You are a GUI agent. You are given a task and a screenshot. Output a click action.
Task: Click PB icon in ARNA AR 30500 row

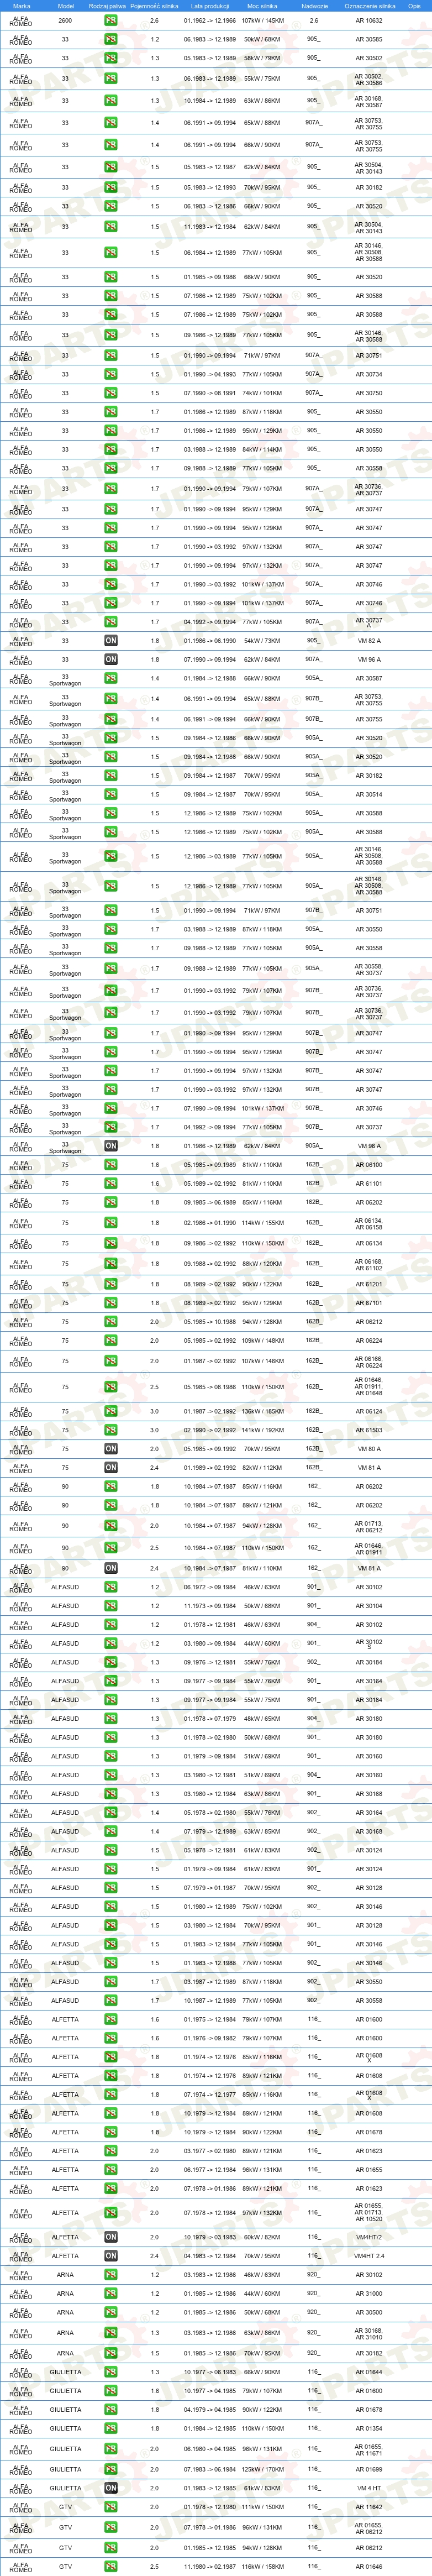111,2313
